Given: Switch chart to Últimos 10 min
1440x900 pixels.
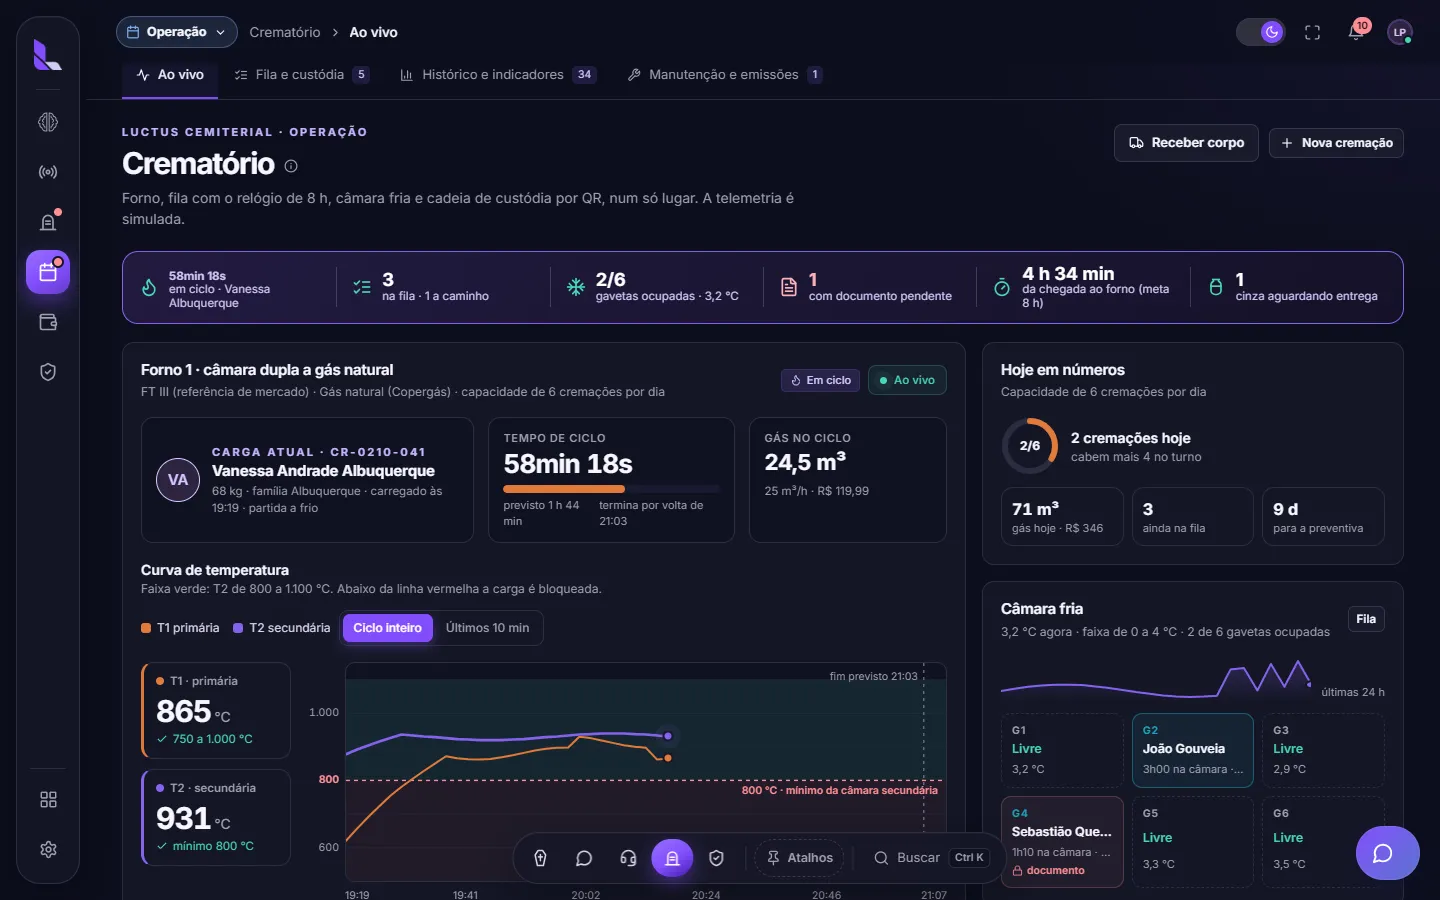Looking at the screenshot, I should coord(487,628).
